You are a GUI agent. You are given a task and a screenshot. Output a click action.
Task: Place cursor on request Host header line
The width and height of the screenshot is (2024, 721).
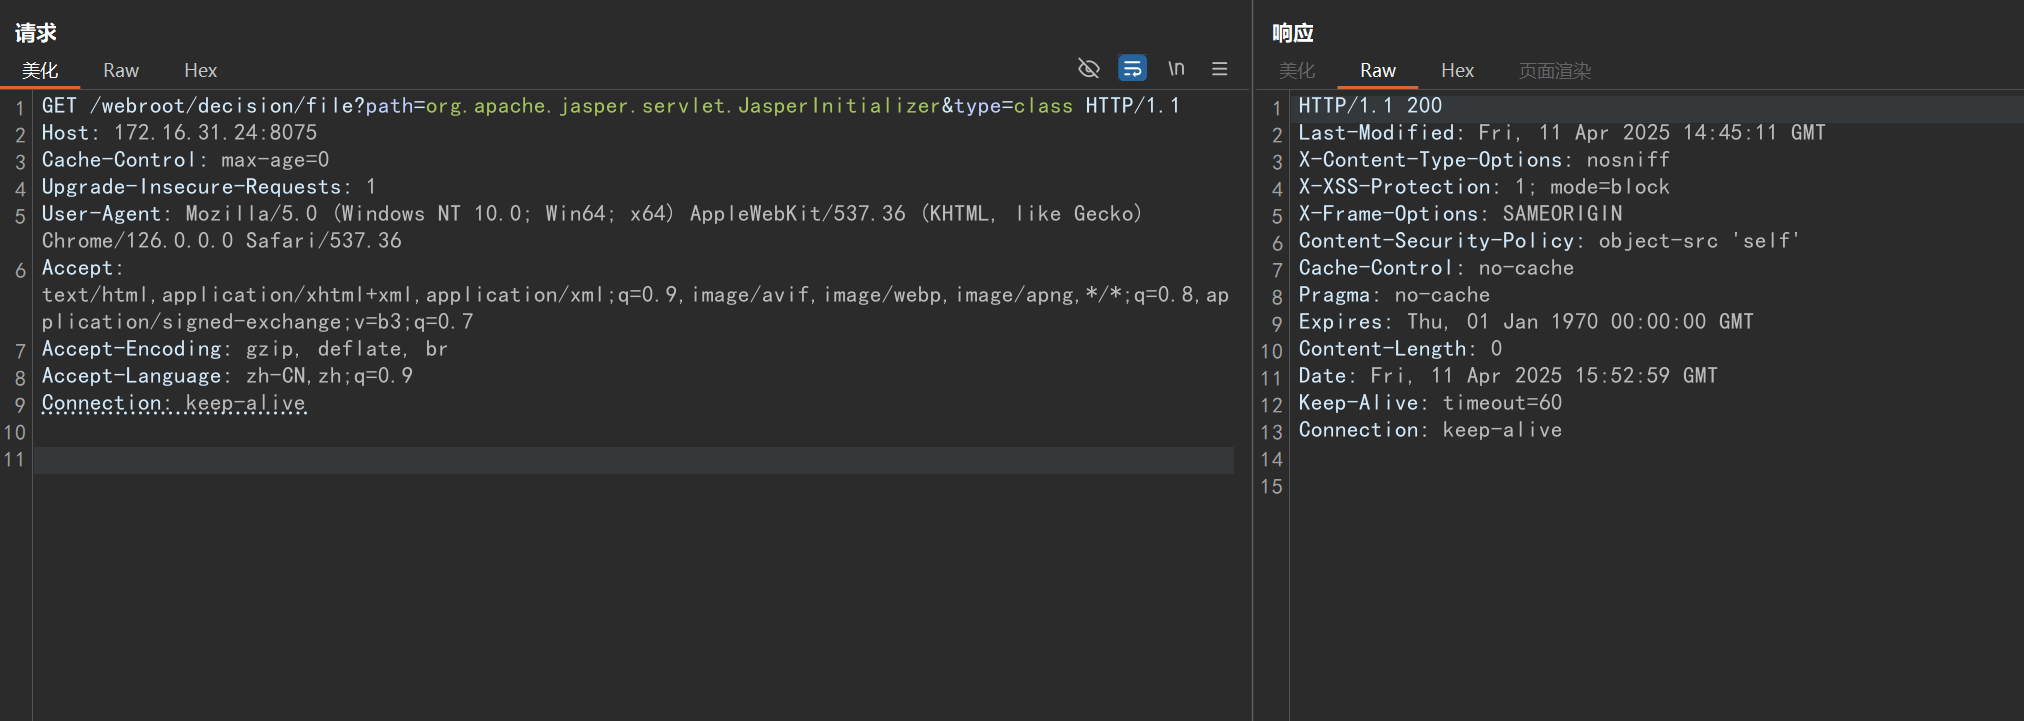click(x=179, y=133)
